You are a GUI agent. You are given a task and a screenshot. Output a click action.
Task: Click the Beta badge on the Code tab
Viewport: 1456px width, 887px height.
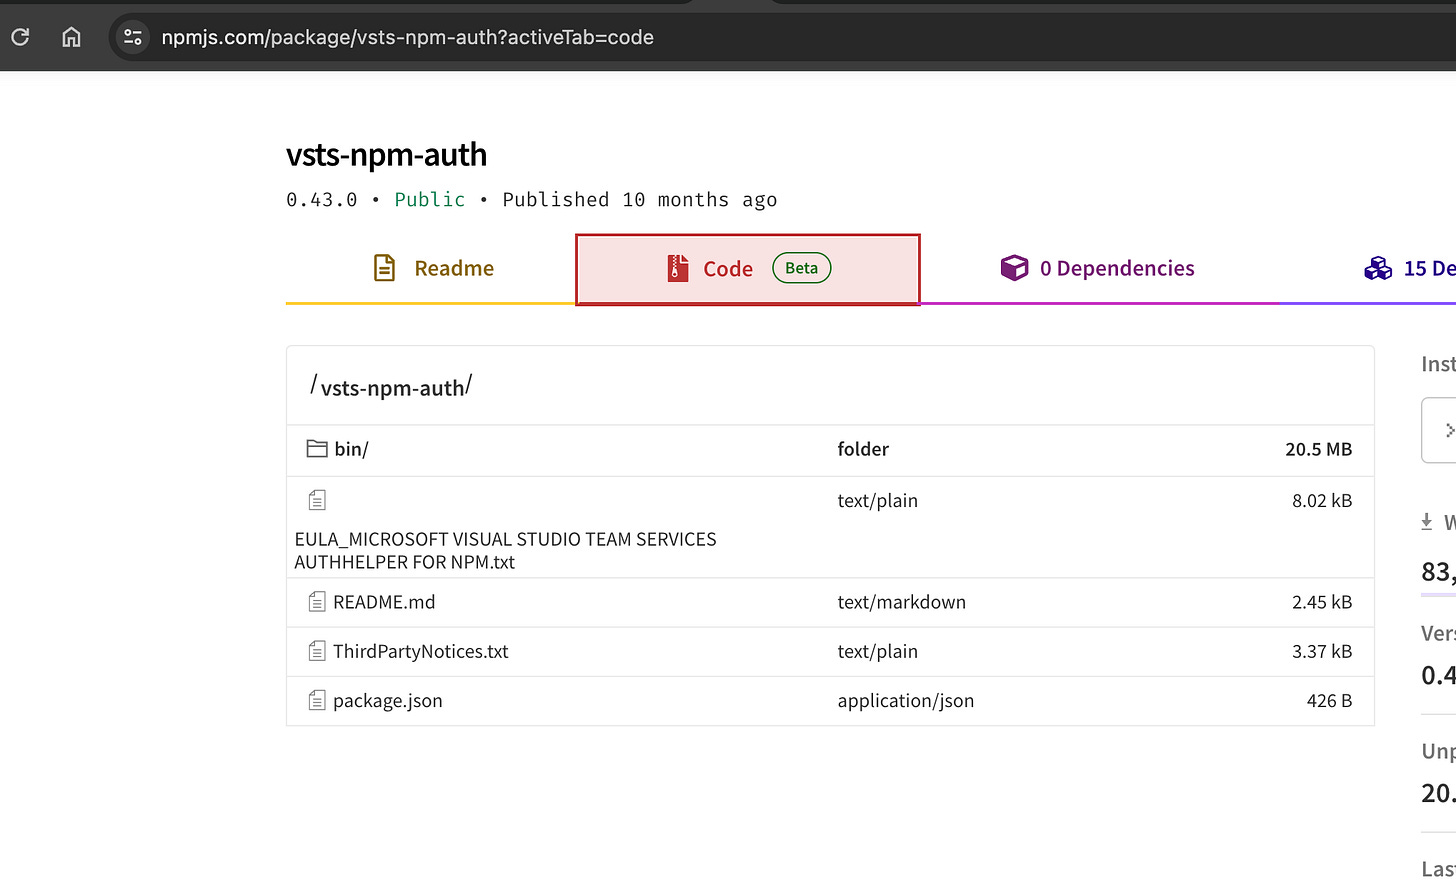point(800,267)
